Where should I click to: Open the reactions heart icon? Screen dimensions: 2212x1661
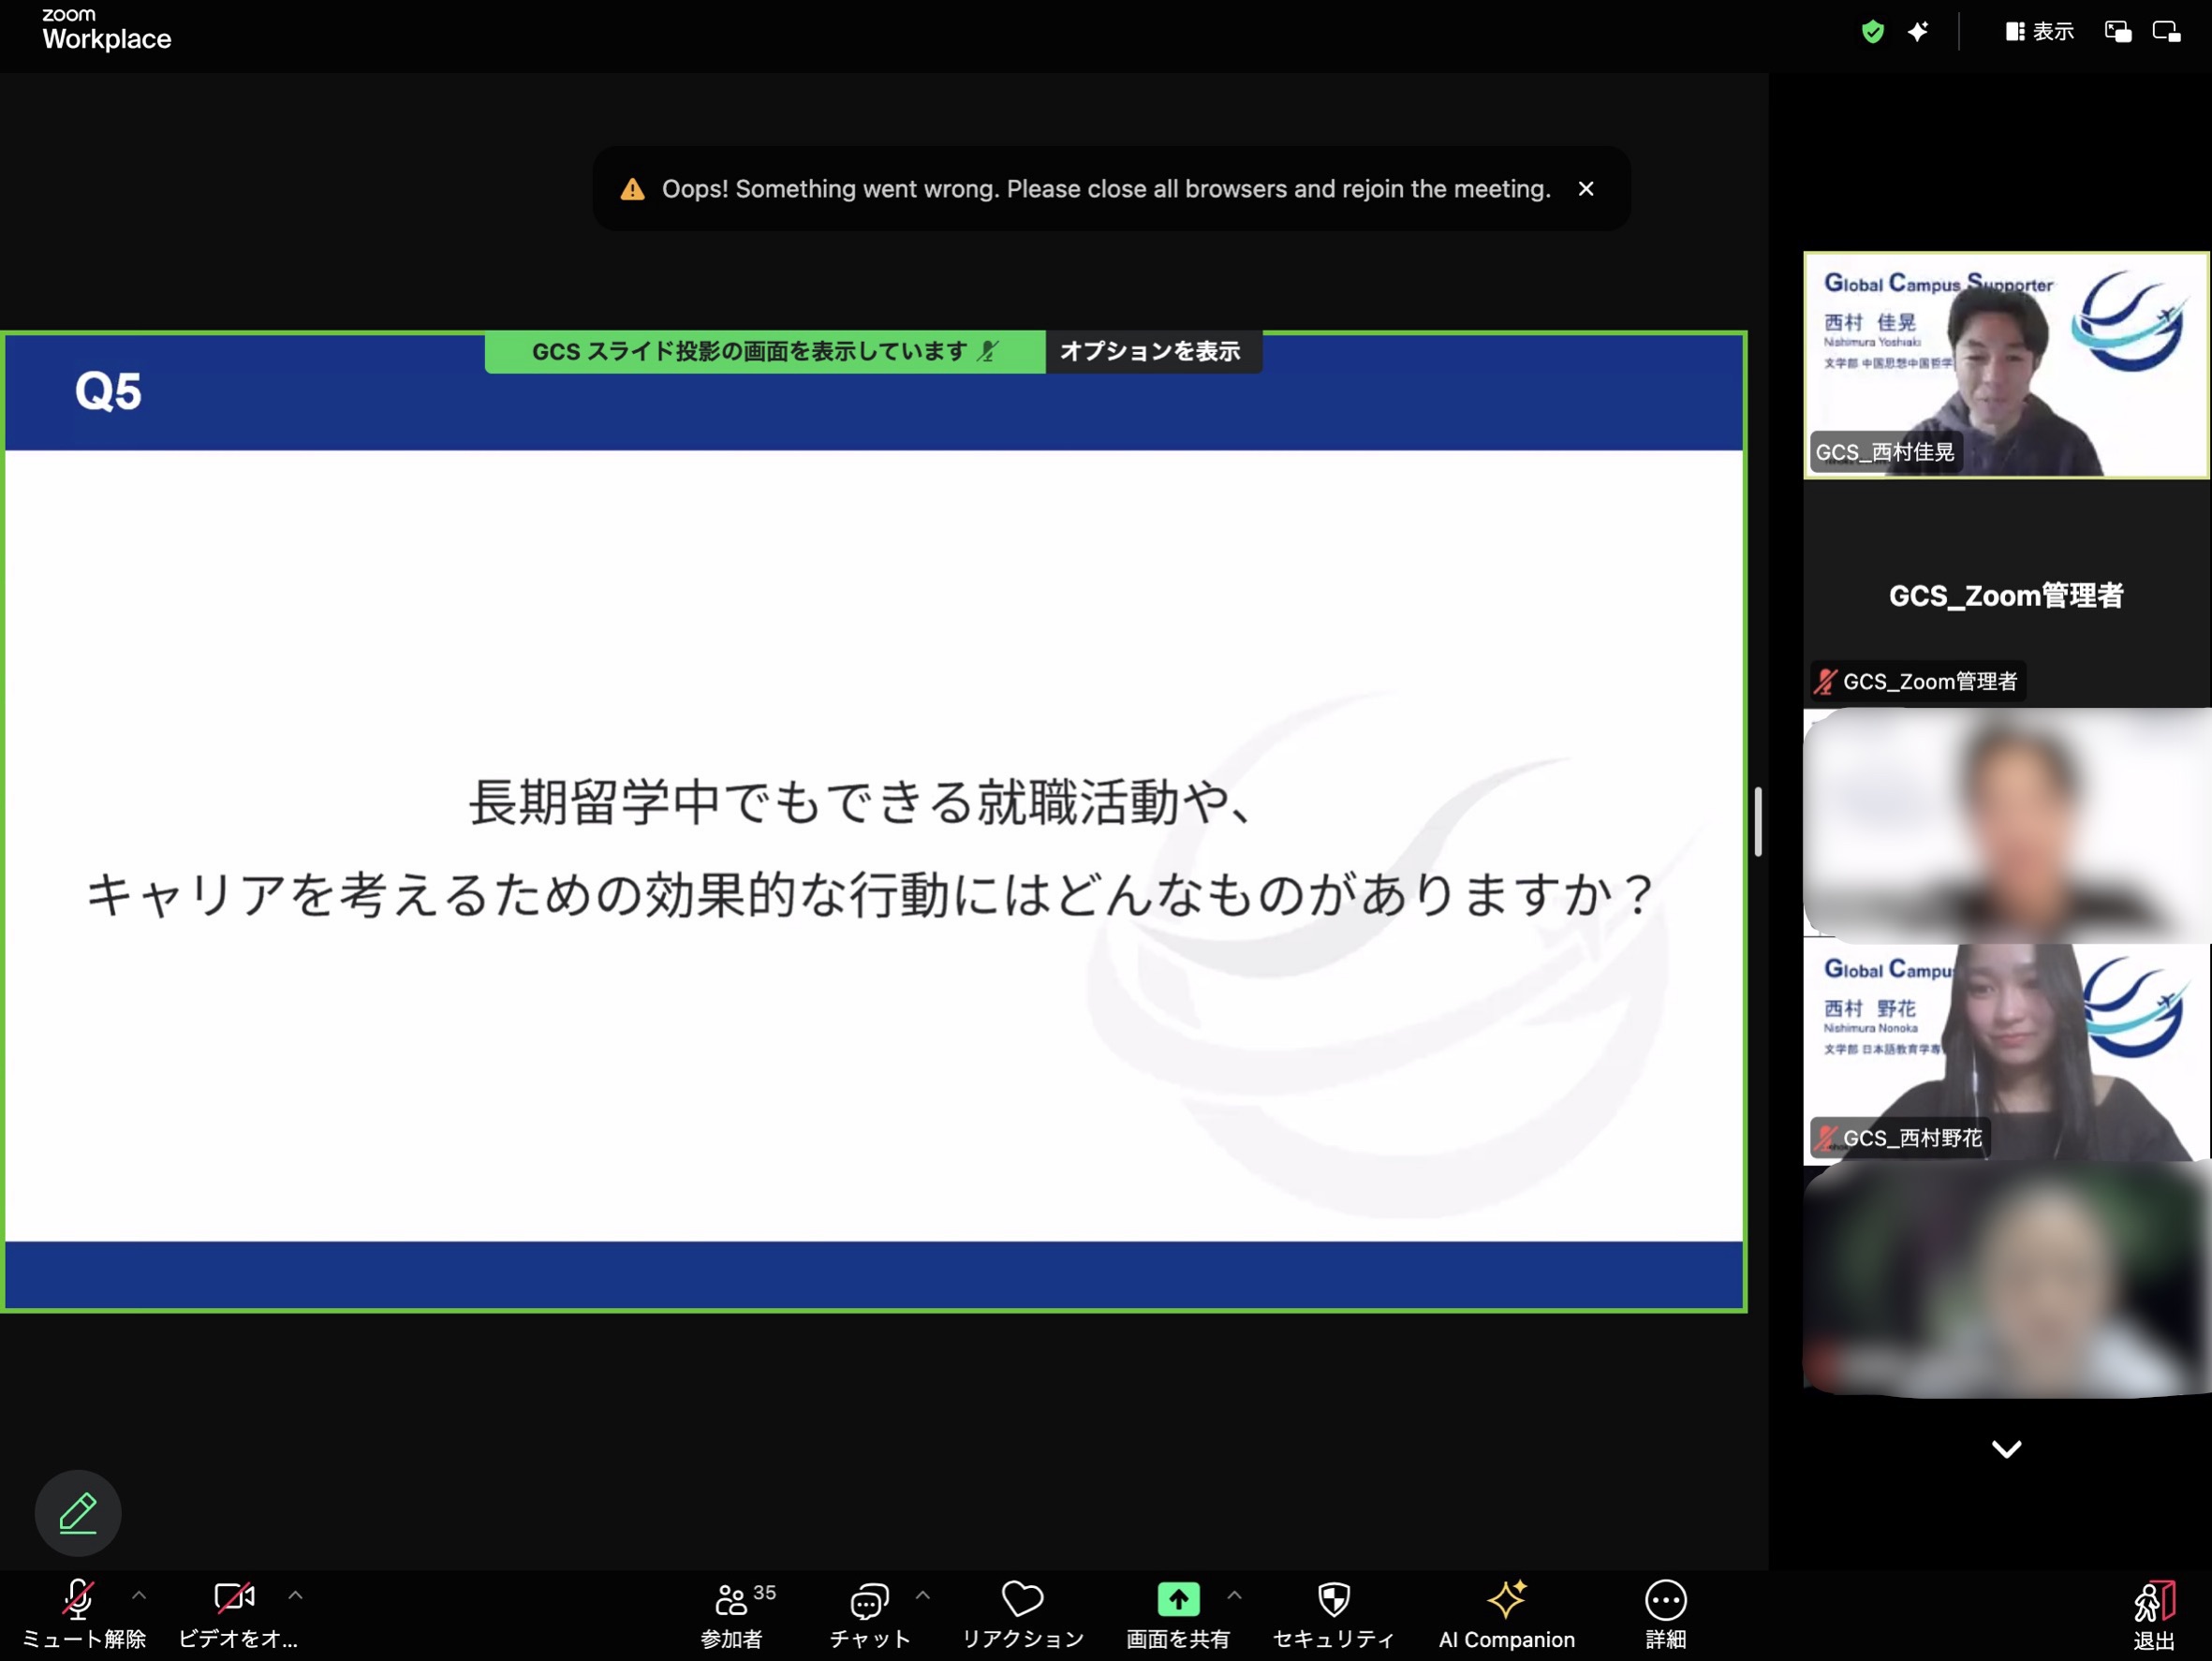click(1022, 1599)
